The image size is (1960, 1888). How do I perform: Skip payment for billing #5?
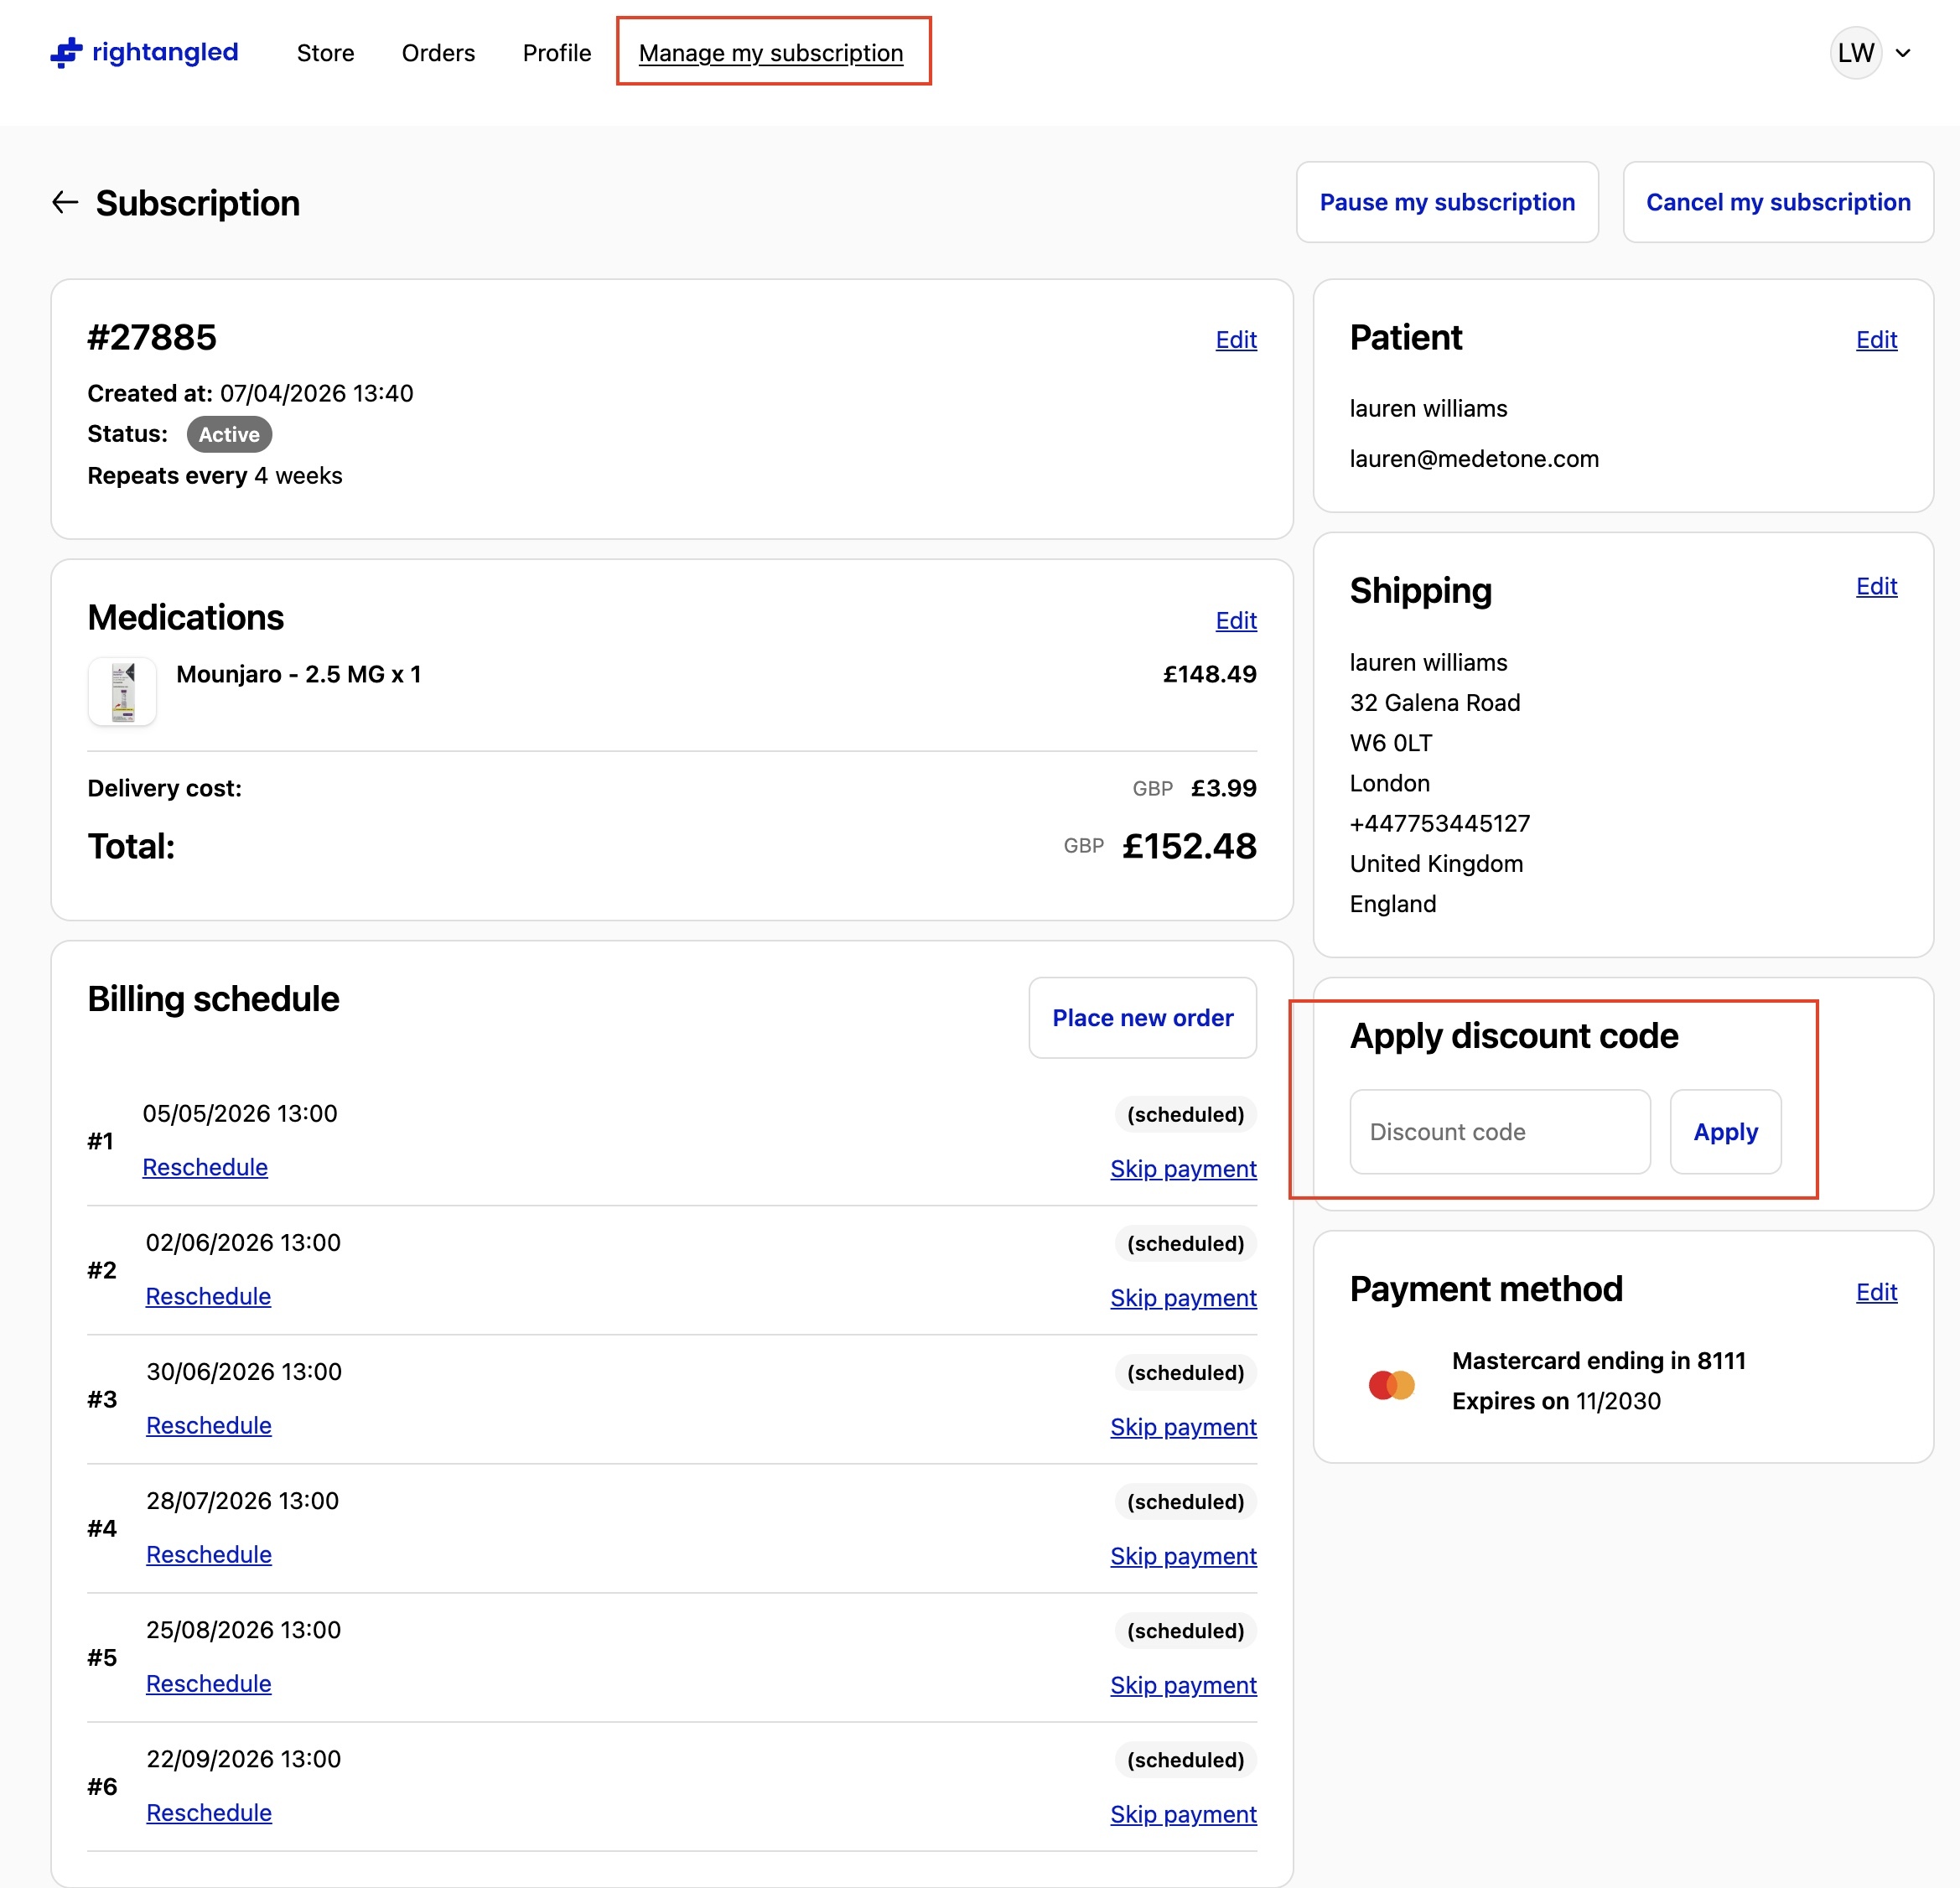(x=1183, y=1685)
